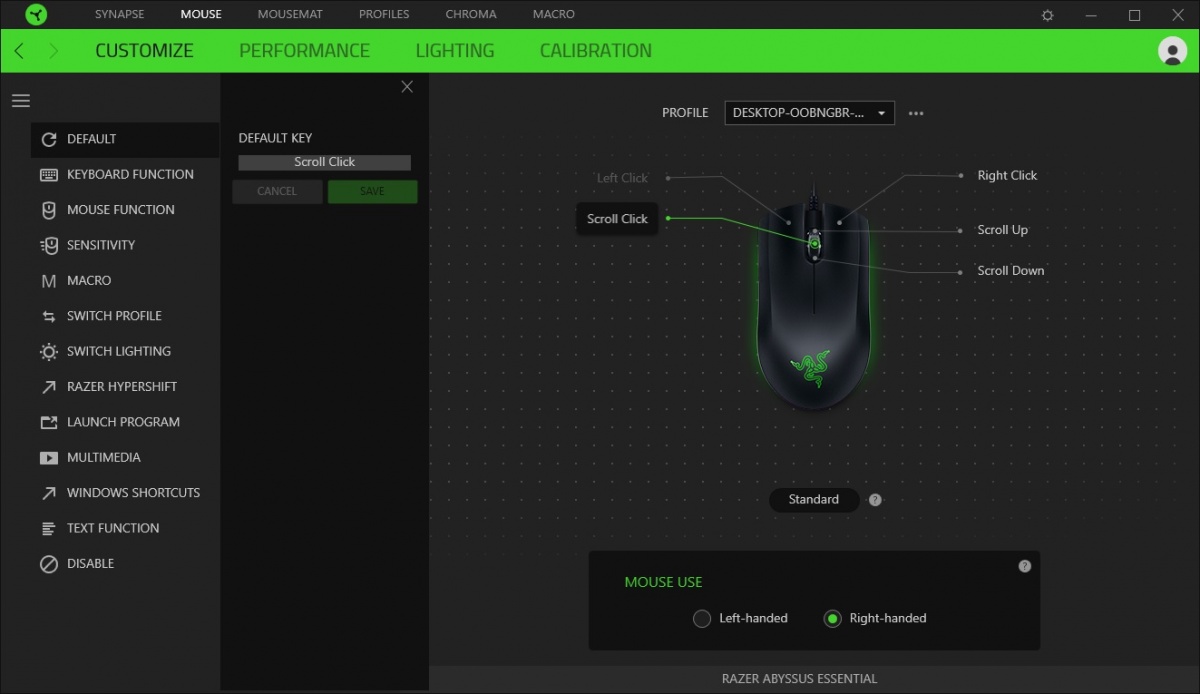Click the Switch Lighting sun icon
The image size is (1200, 694).
tap(49, 352)
